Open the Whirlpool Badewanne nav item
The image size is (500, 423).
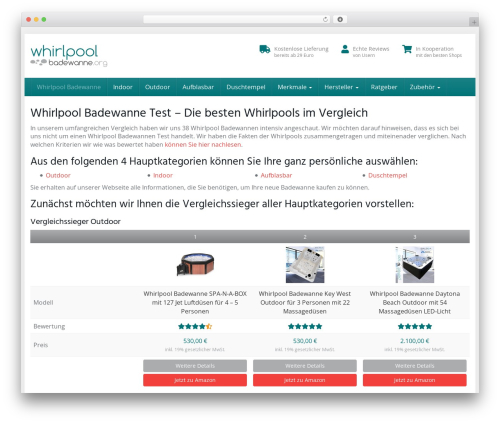69,87
